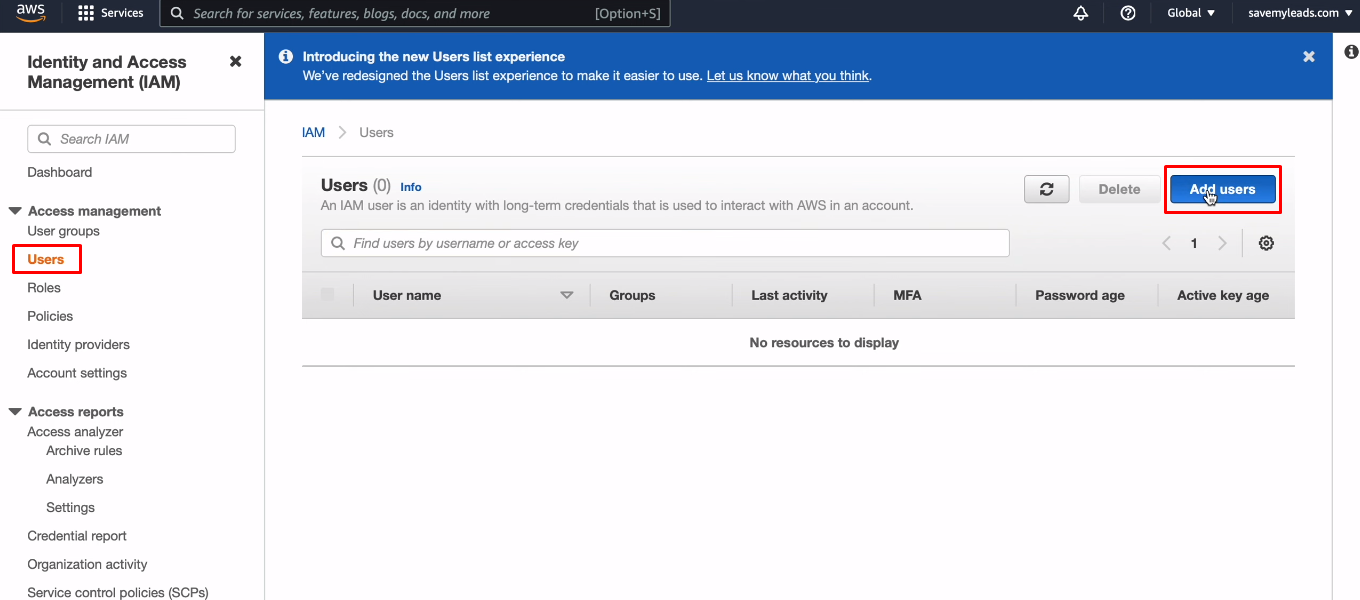The height and width of the screenshot is (600, 1360).
Task: Close the IAM navigation sidebar
Action: click(235, 62)
